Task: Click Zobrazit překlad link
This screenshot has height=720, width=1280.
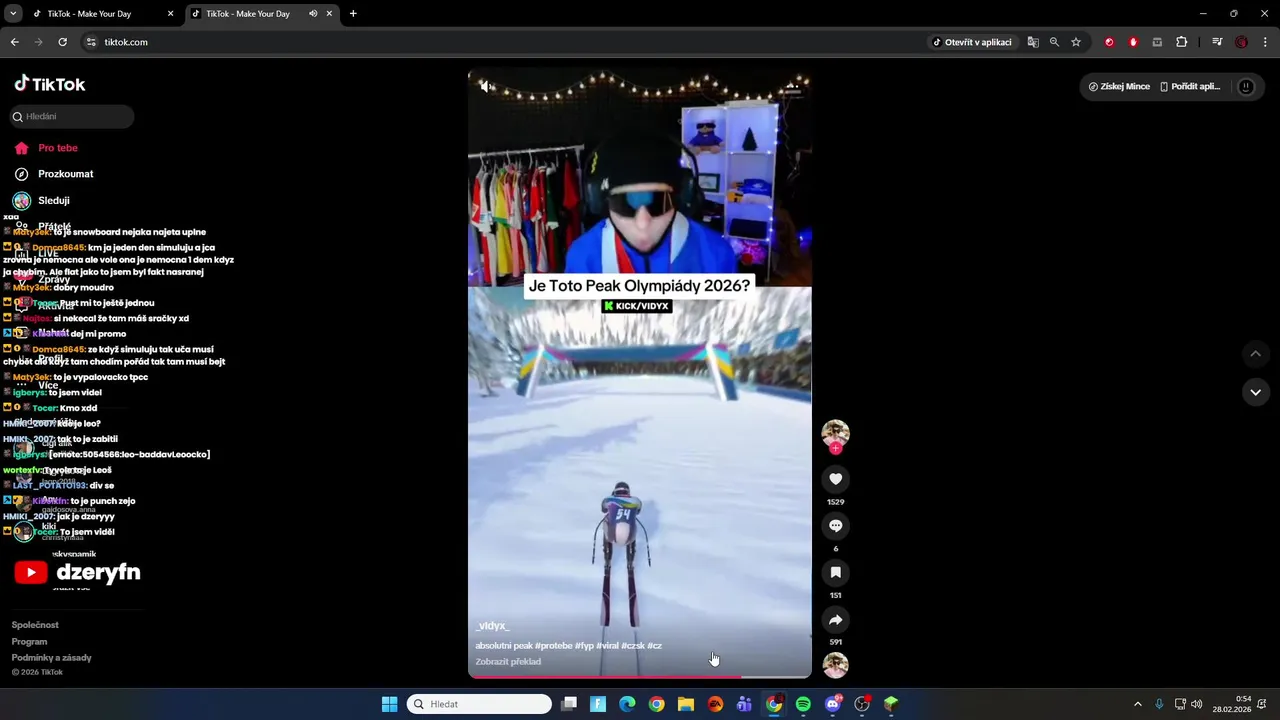Action: click(x=508, y=662)
